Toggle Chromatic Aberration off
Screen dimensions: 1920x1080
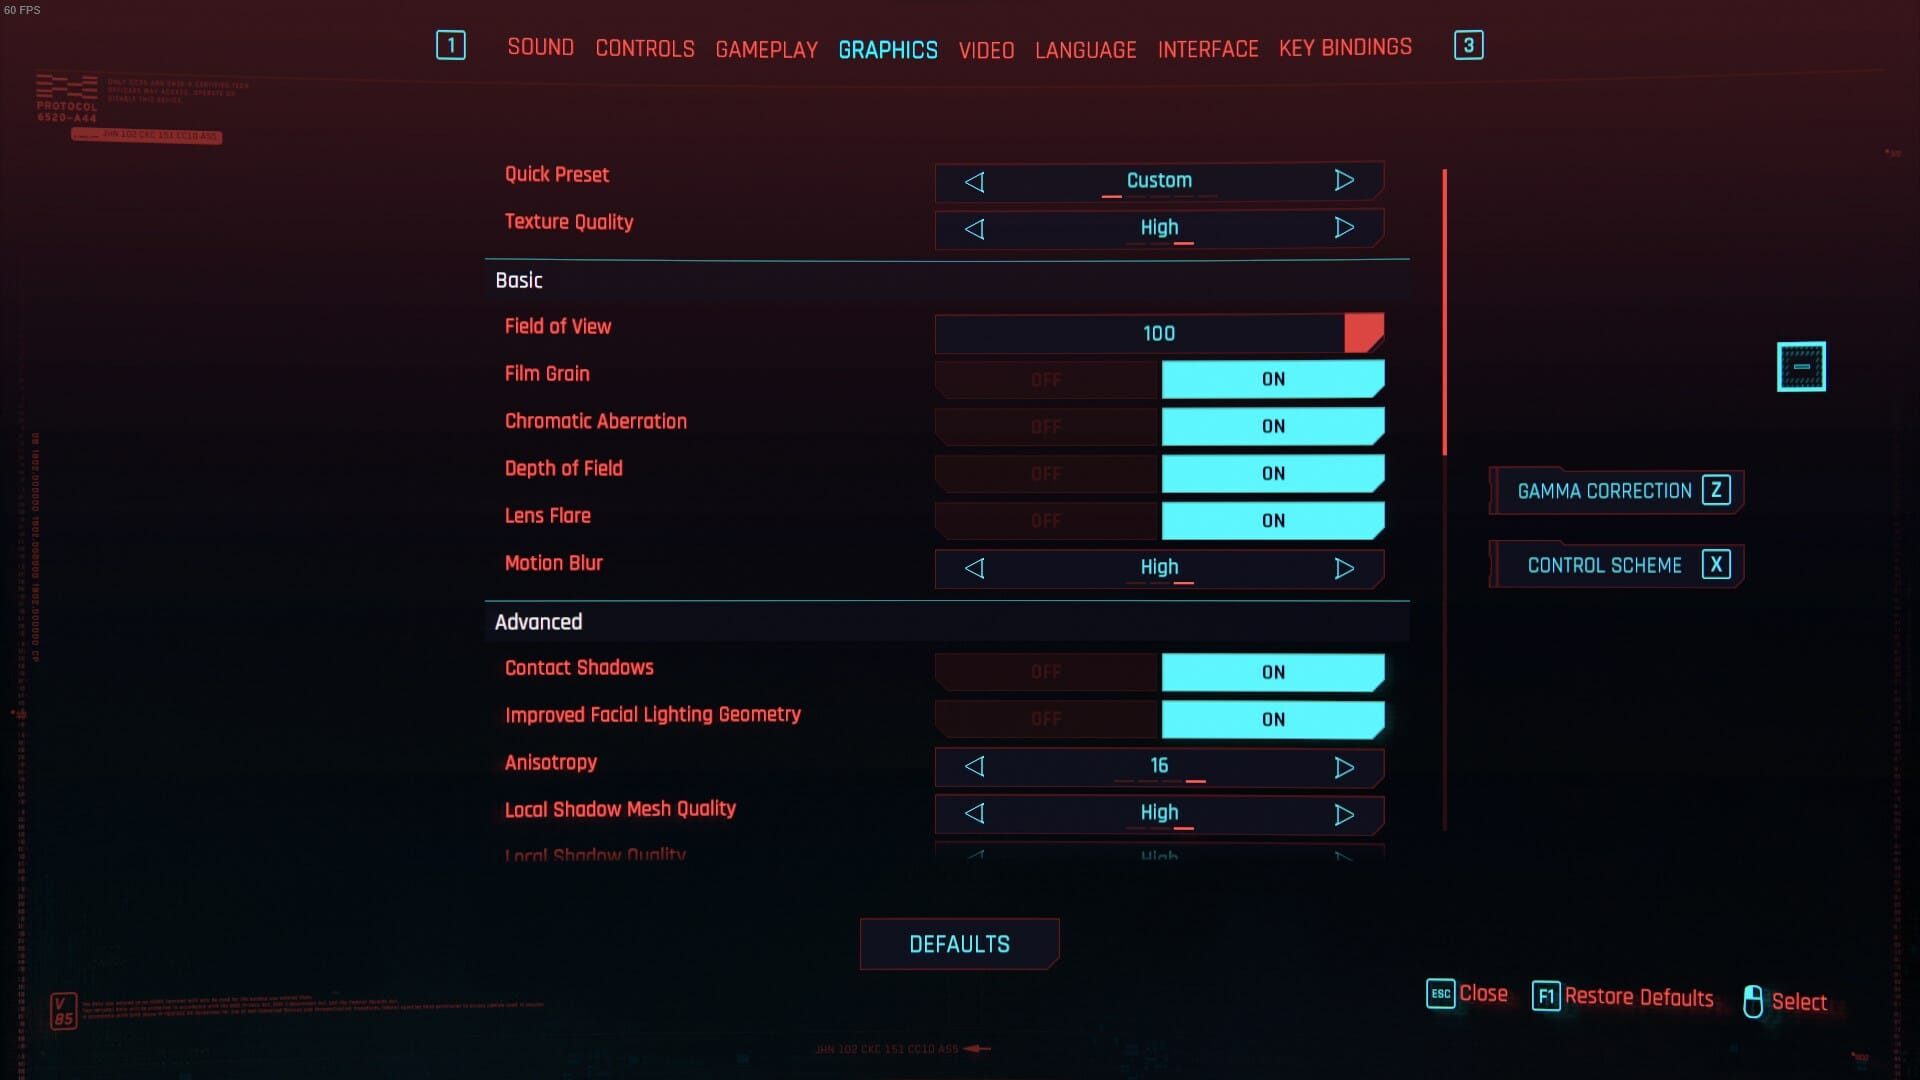pos(1047,425)
